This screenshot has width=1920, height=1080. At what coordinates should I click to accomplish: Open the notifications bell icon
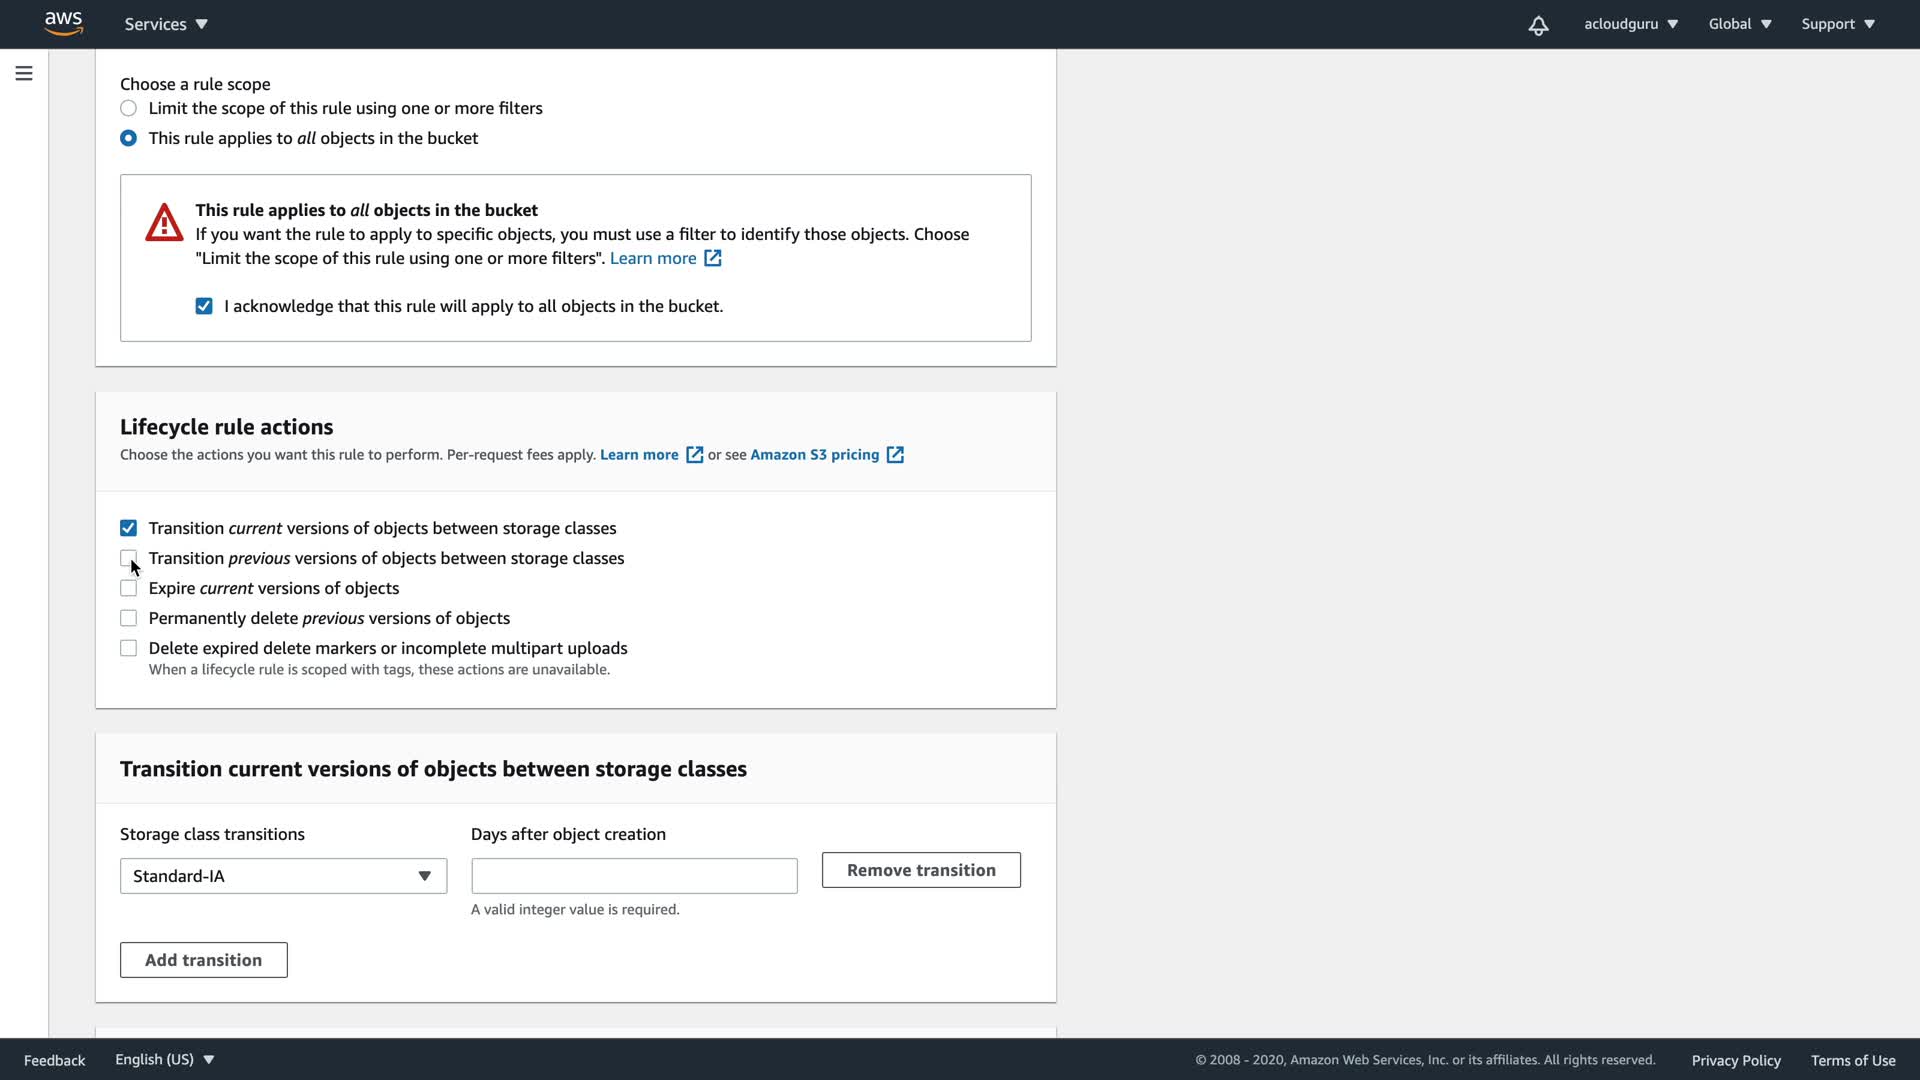1538,25
